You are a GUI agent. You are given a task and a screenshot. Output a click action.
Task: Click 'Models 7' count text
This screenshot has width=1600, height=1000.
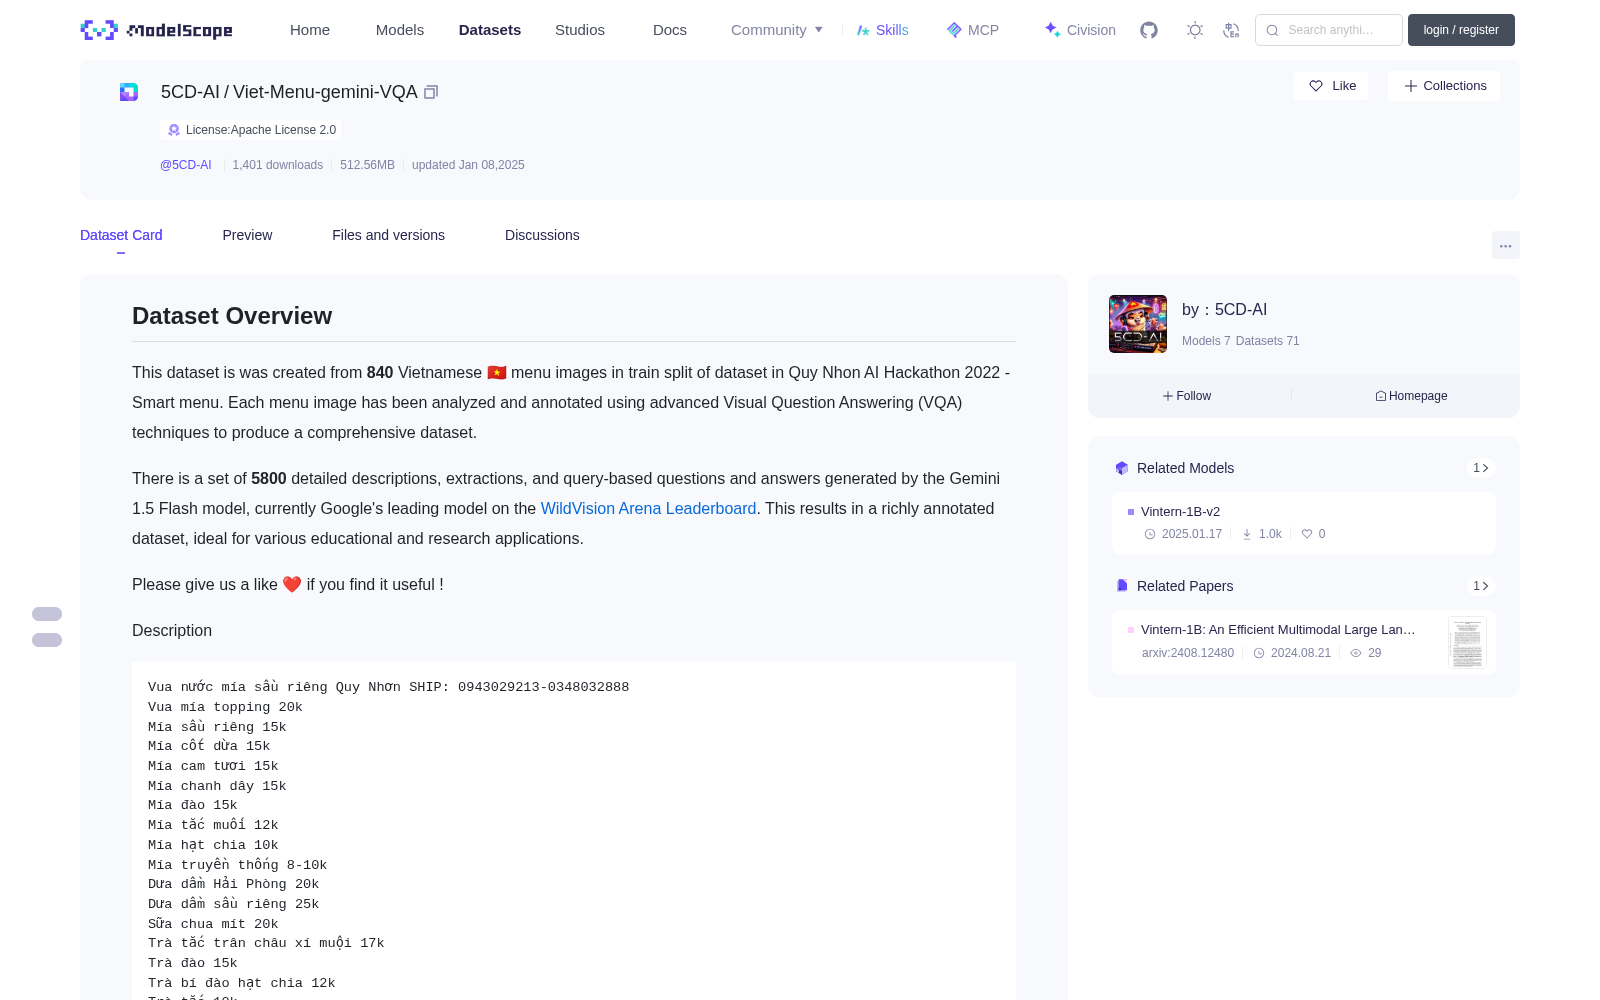point(1206,341)
